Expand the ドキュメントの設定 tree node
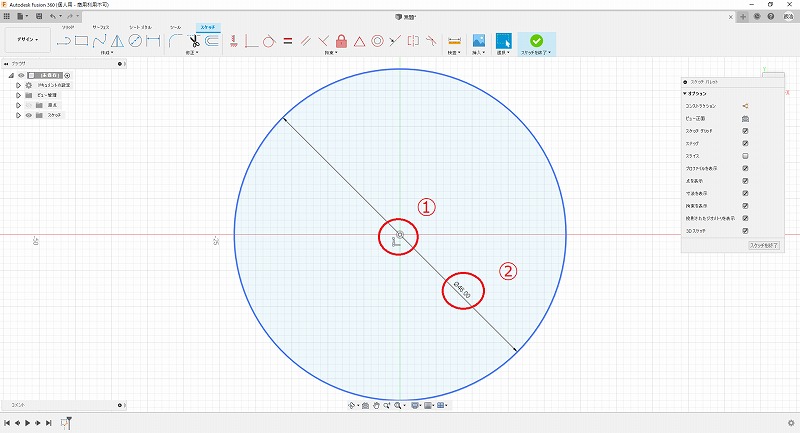800x433 pixels. [x=18, y=85]
